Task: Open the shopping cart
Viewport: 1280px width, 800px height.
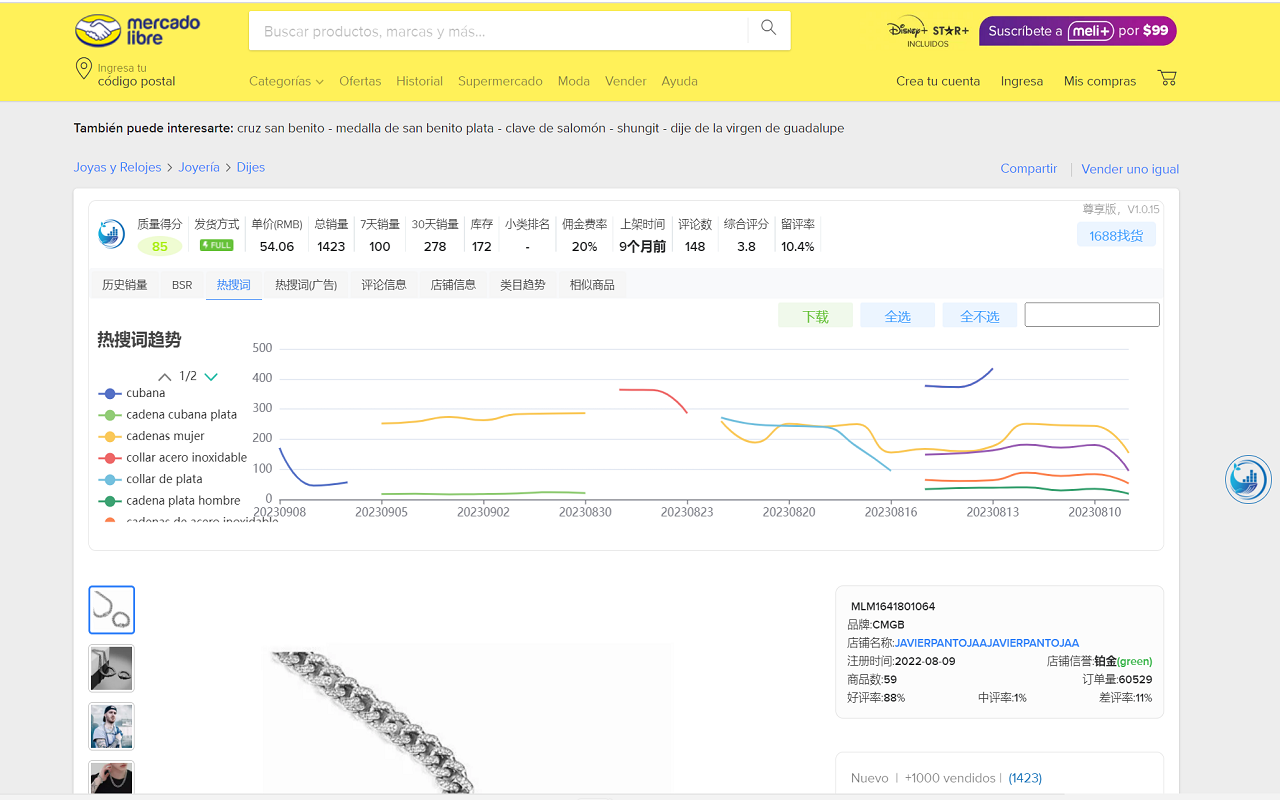Action: coord(1166,78)
